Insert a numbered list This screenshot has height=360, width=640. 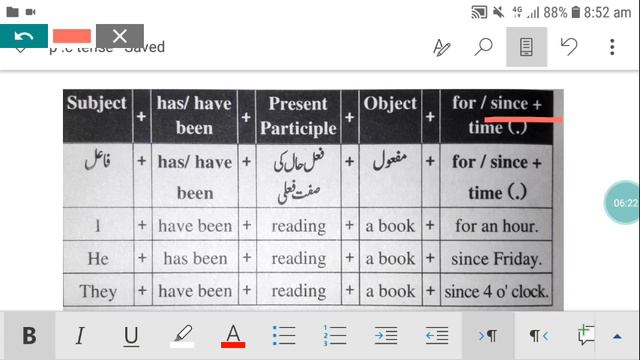click(x=335, y=336)
